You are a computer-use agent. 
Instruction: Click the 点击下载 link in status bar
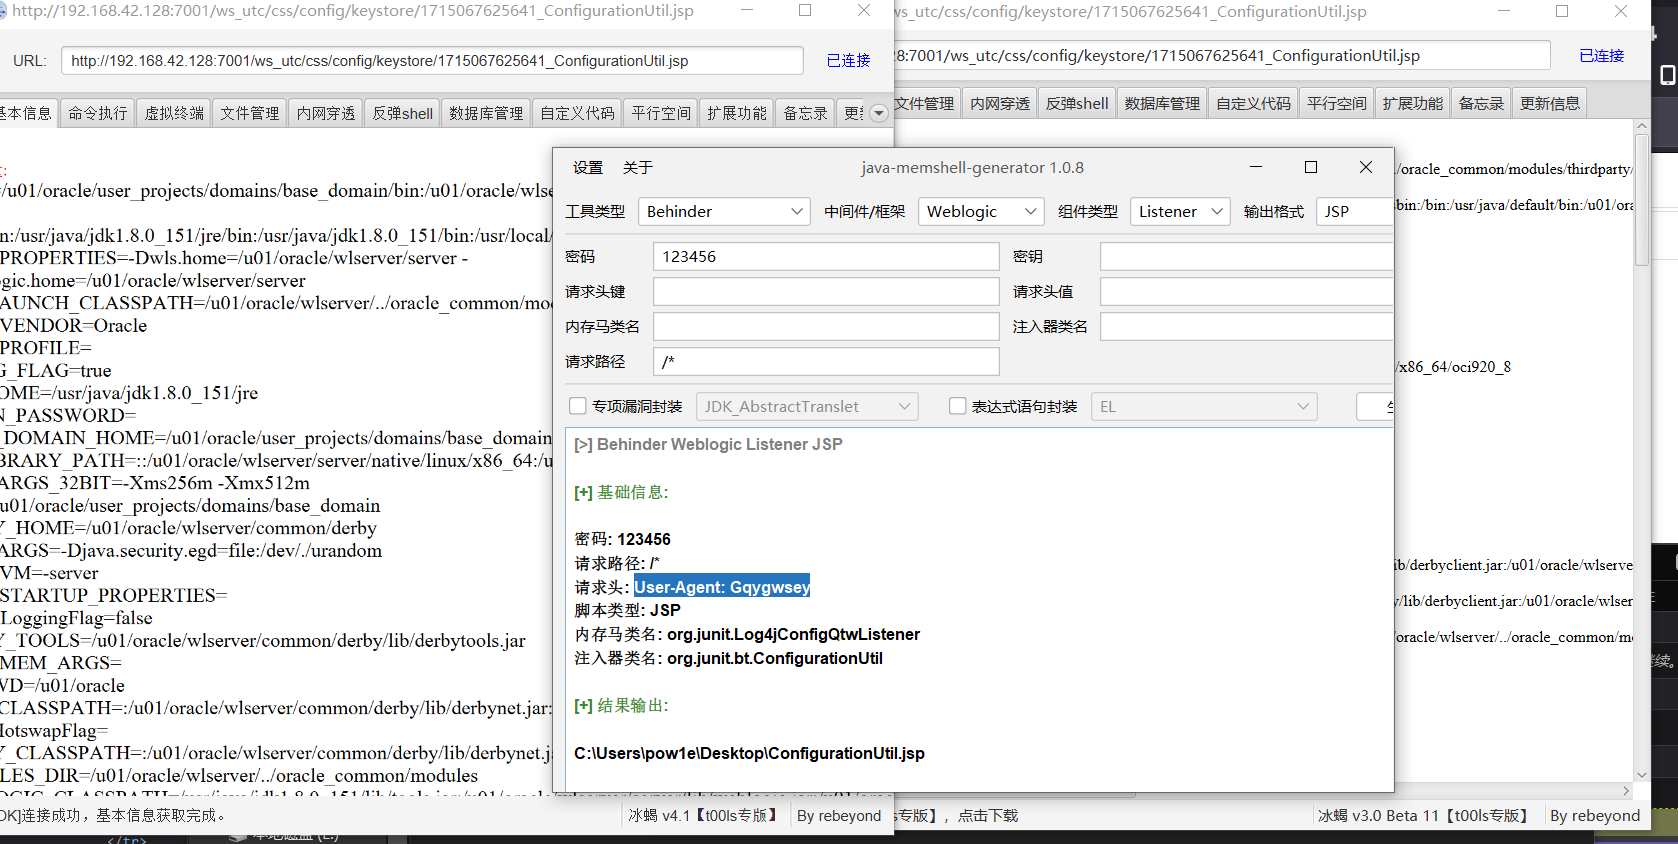pyautogui.click(x=988, y=816)
